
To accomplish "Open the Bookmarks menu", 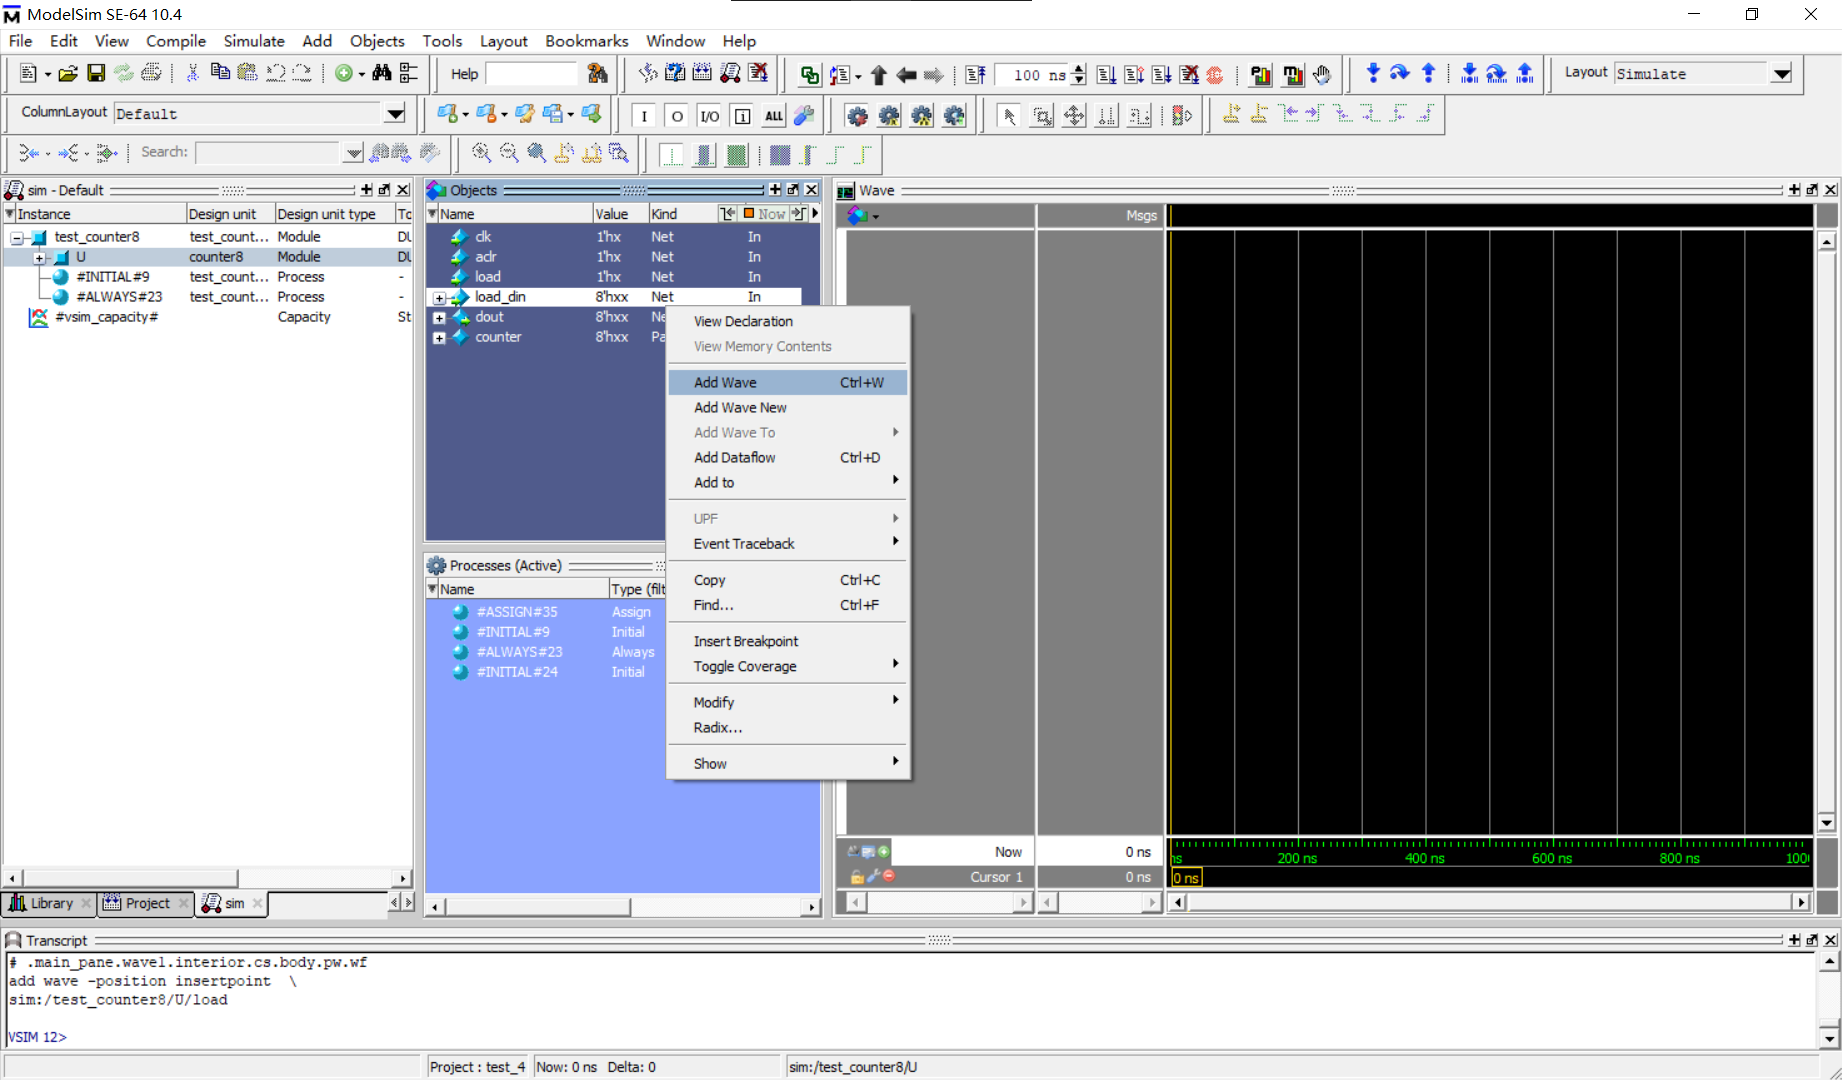I will click(x=587, y=41).
